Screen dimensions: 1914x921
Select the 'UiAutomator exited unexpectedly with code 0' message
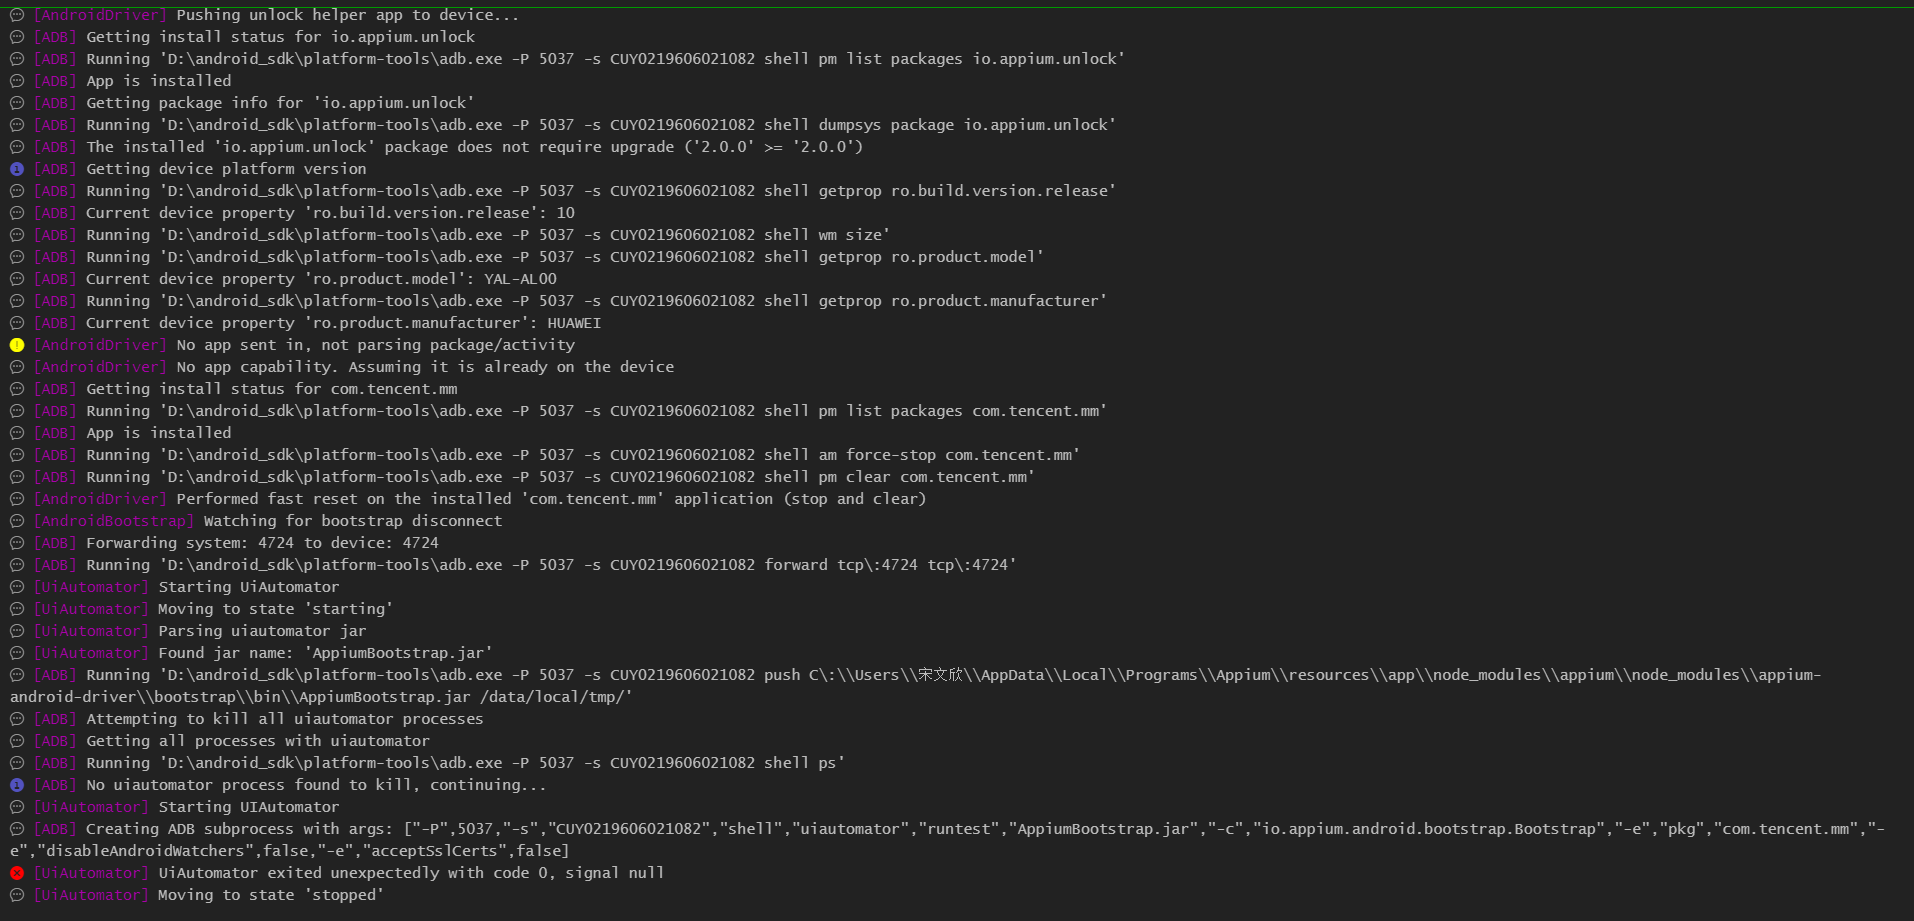[x=411, y=873]
